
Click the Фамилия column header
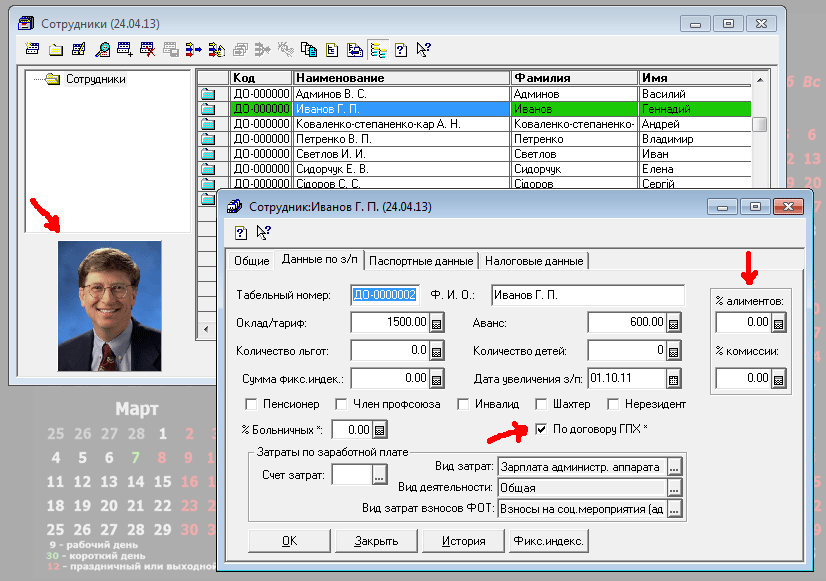[x=574, y=78]
